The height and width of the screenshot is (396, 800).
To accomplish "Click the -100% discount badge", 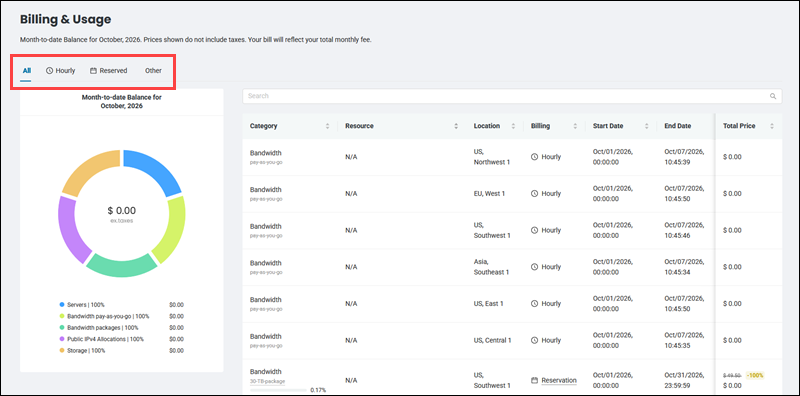I will point(755,376).
